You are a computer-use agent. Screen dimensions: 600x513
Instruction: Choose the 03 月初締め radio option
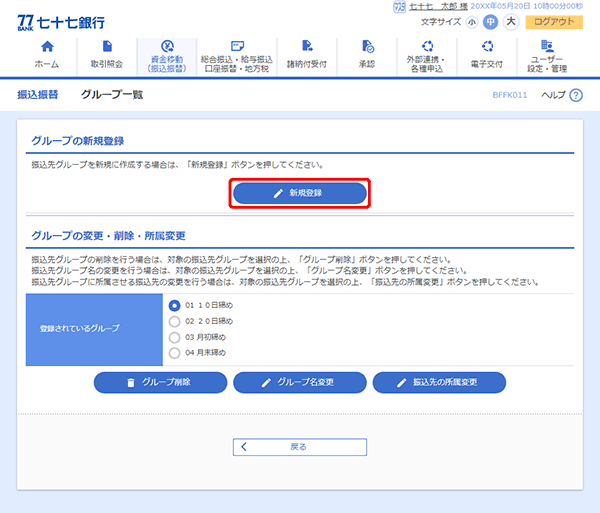[x=175, y=337]
